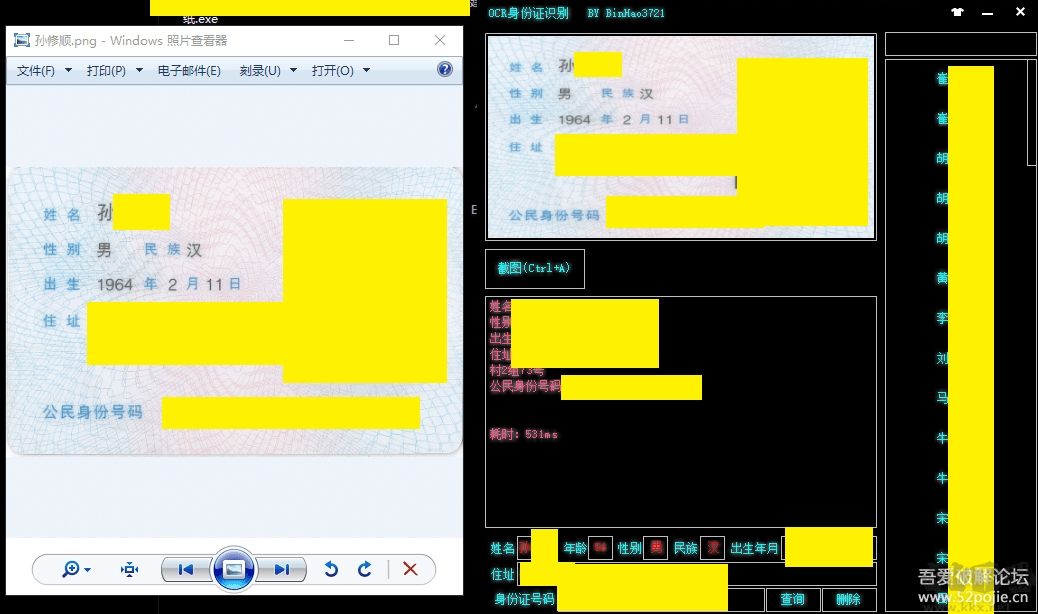This screenshot has height=614, width=1038.
Task: Click the 公民身份号码 line in OCR results
Action: pyautogui.click(x=524, y=386)
